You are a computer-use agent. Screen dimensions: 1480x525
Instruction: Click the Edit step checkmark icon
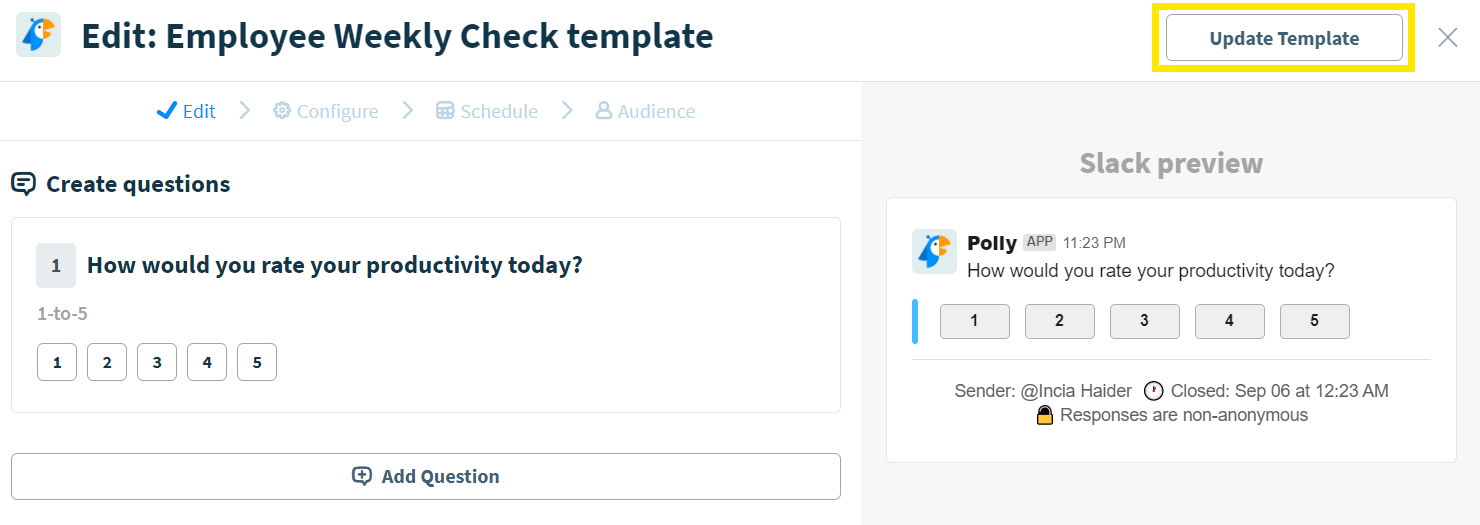167,111
